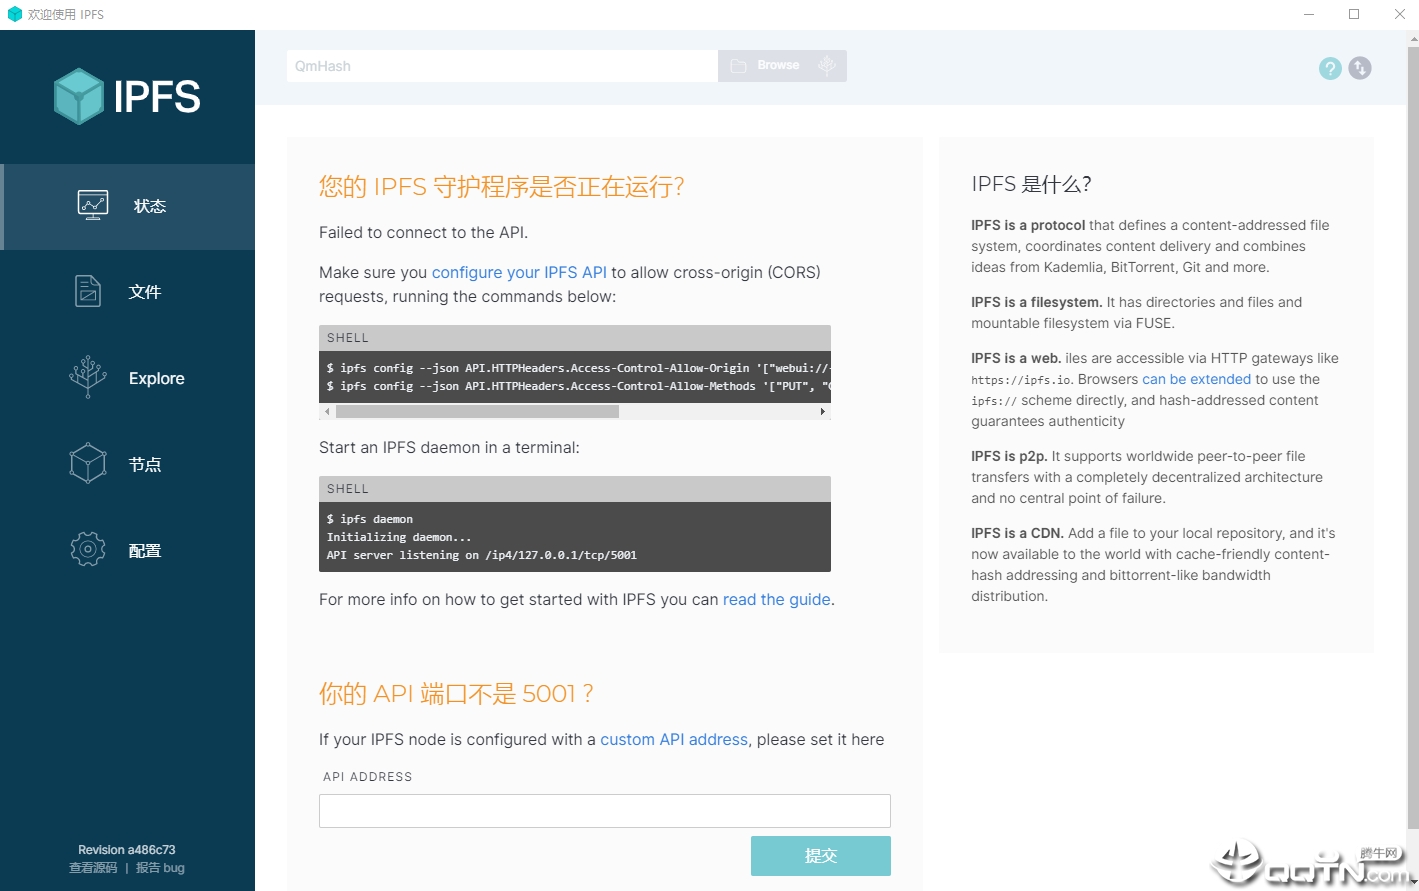Viewport: 1419px width, 891px height.
Task: Click the help question mark icon
Action: click(1329, 68)
